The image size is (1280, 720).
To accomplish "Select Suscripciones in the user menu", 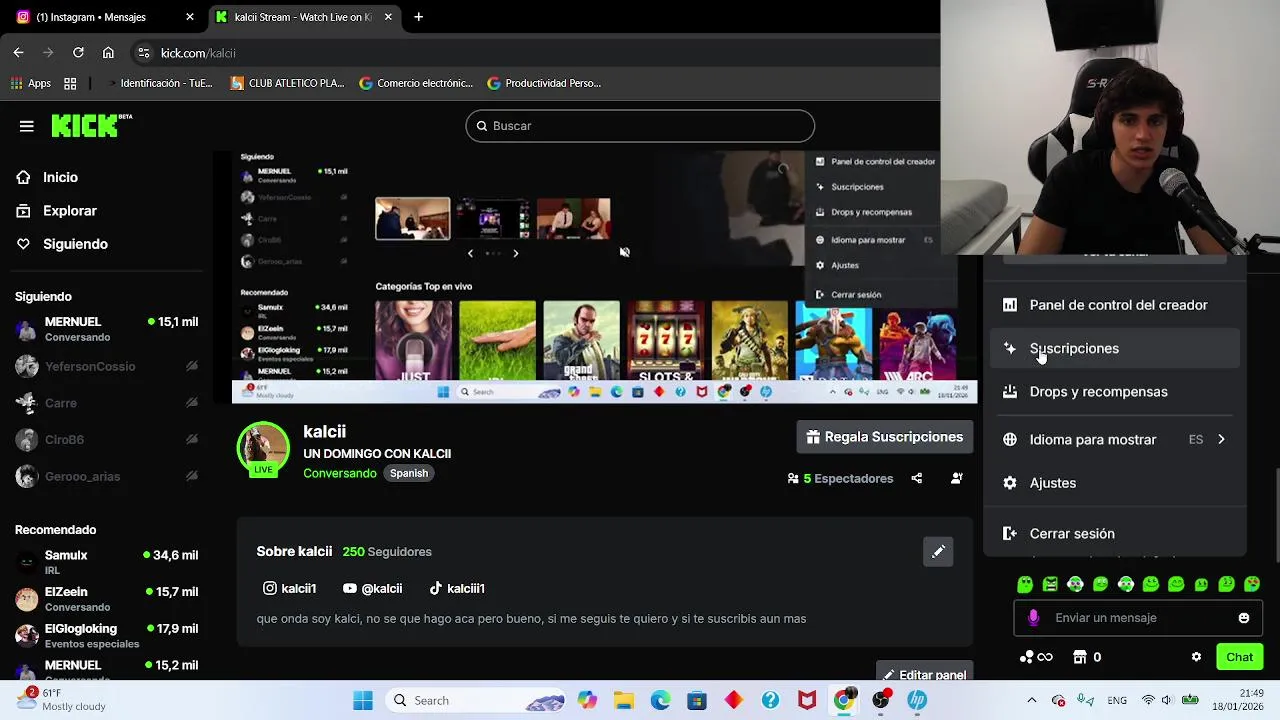I will [x=1116, y=348].
